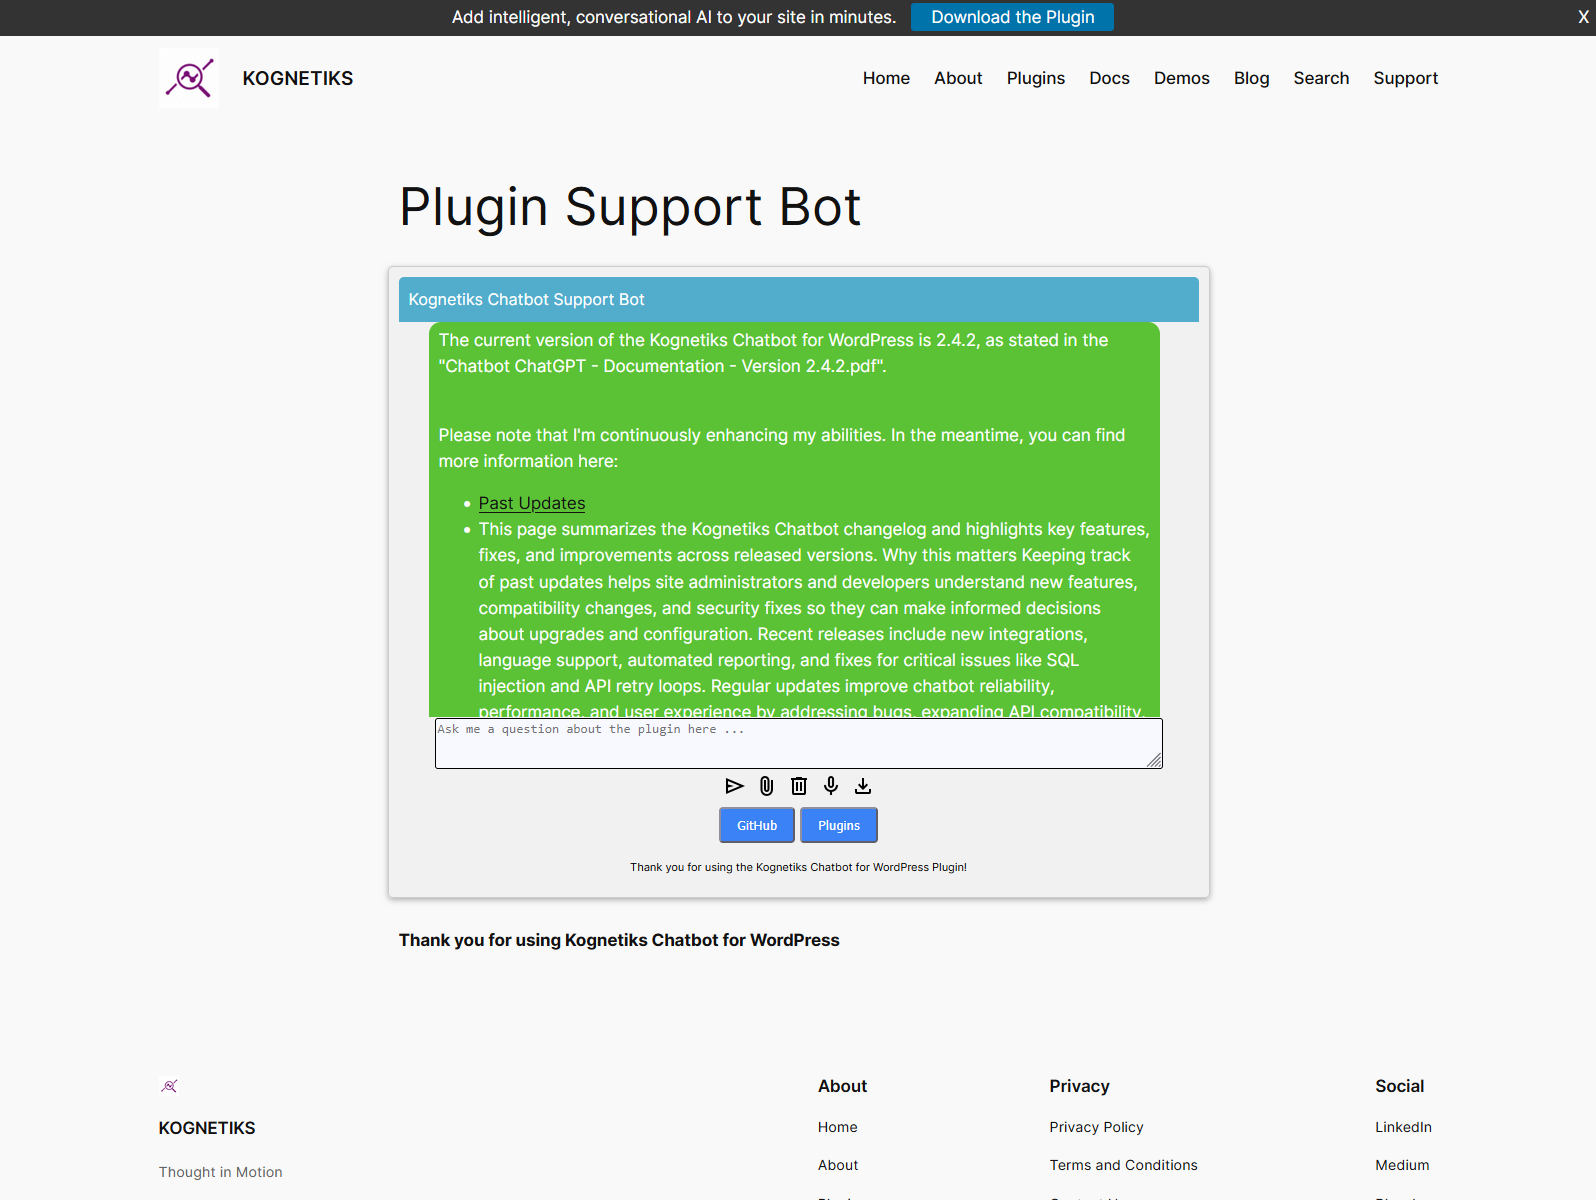This screenshot has width=1596, height=1200.
Task: Open the Terms and Conditions link
Action: [x=1123, y=1165]
